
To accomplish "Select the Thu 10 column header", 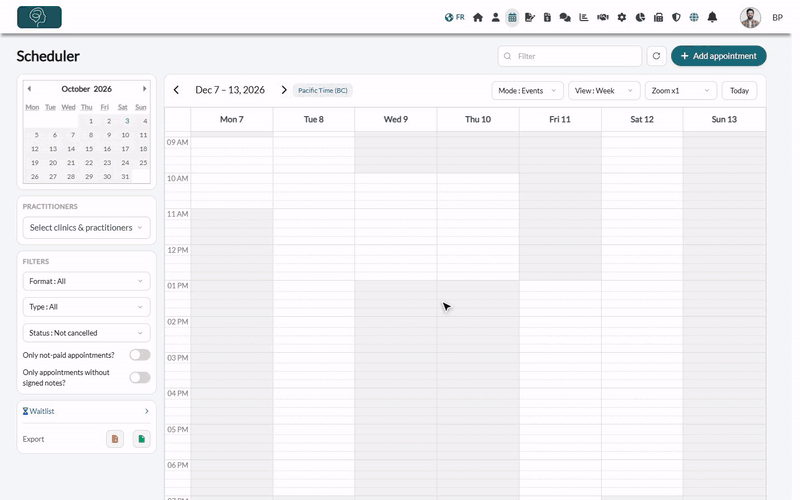I will click(478, 119).
